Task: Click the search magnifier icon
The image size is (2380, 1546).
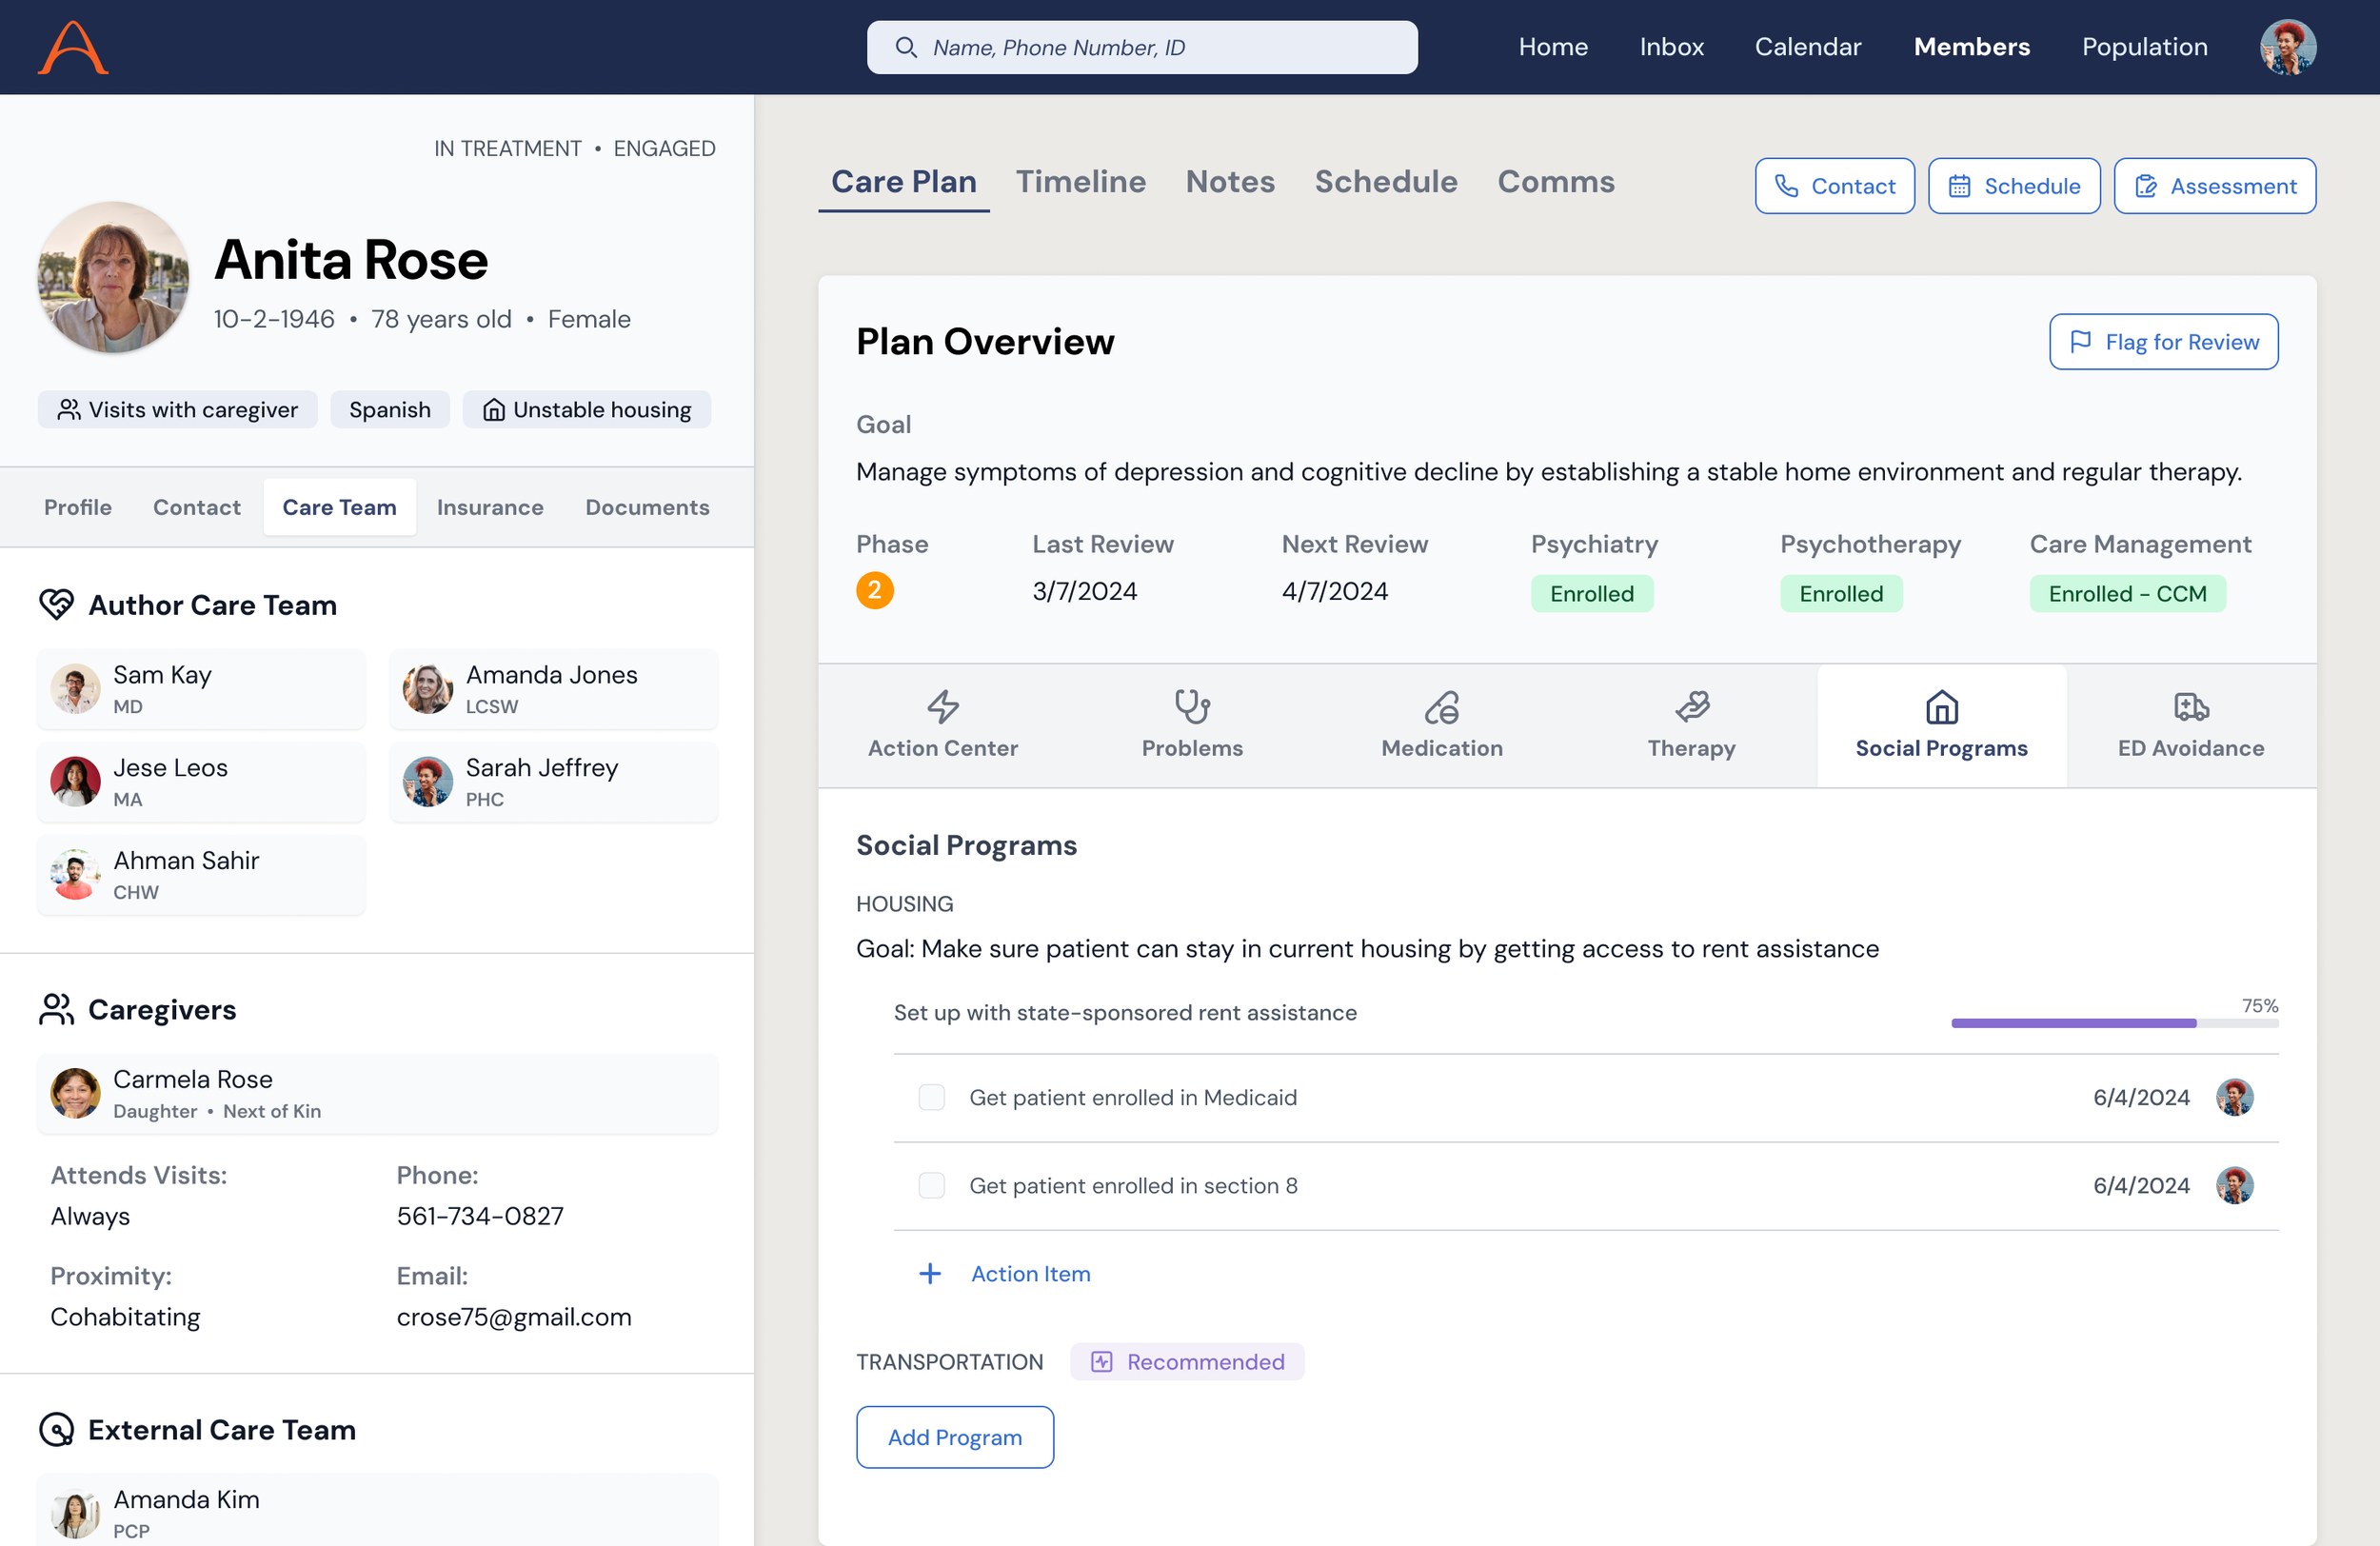Action: tap(905, 47)
